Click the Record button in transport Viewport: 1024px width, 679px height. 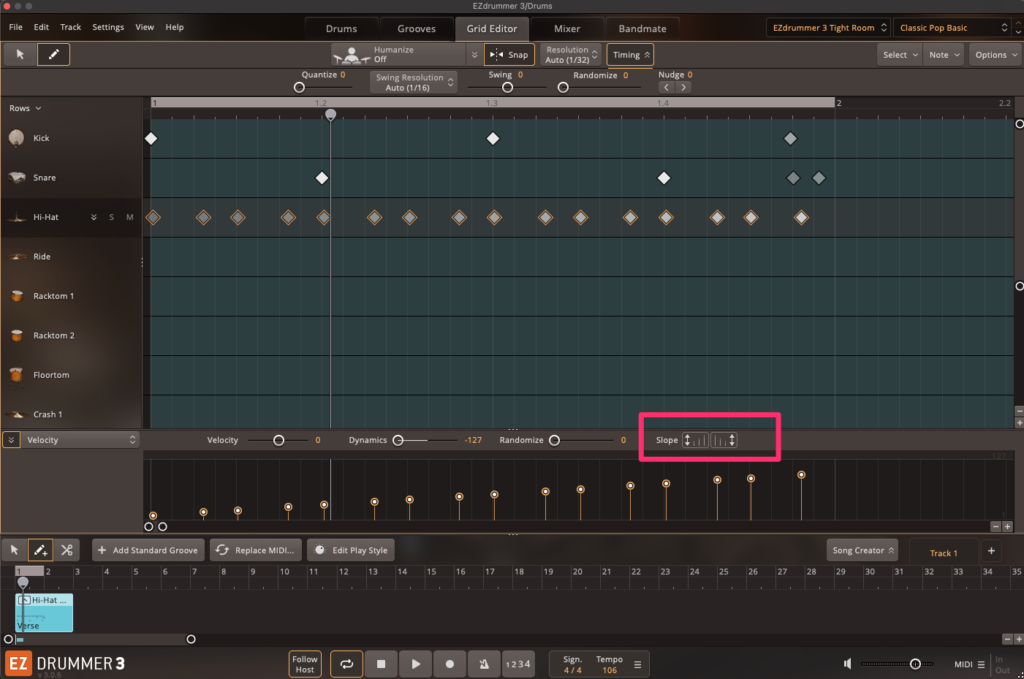pos(449,663)
